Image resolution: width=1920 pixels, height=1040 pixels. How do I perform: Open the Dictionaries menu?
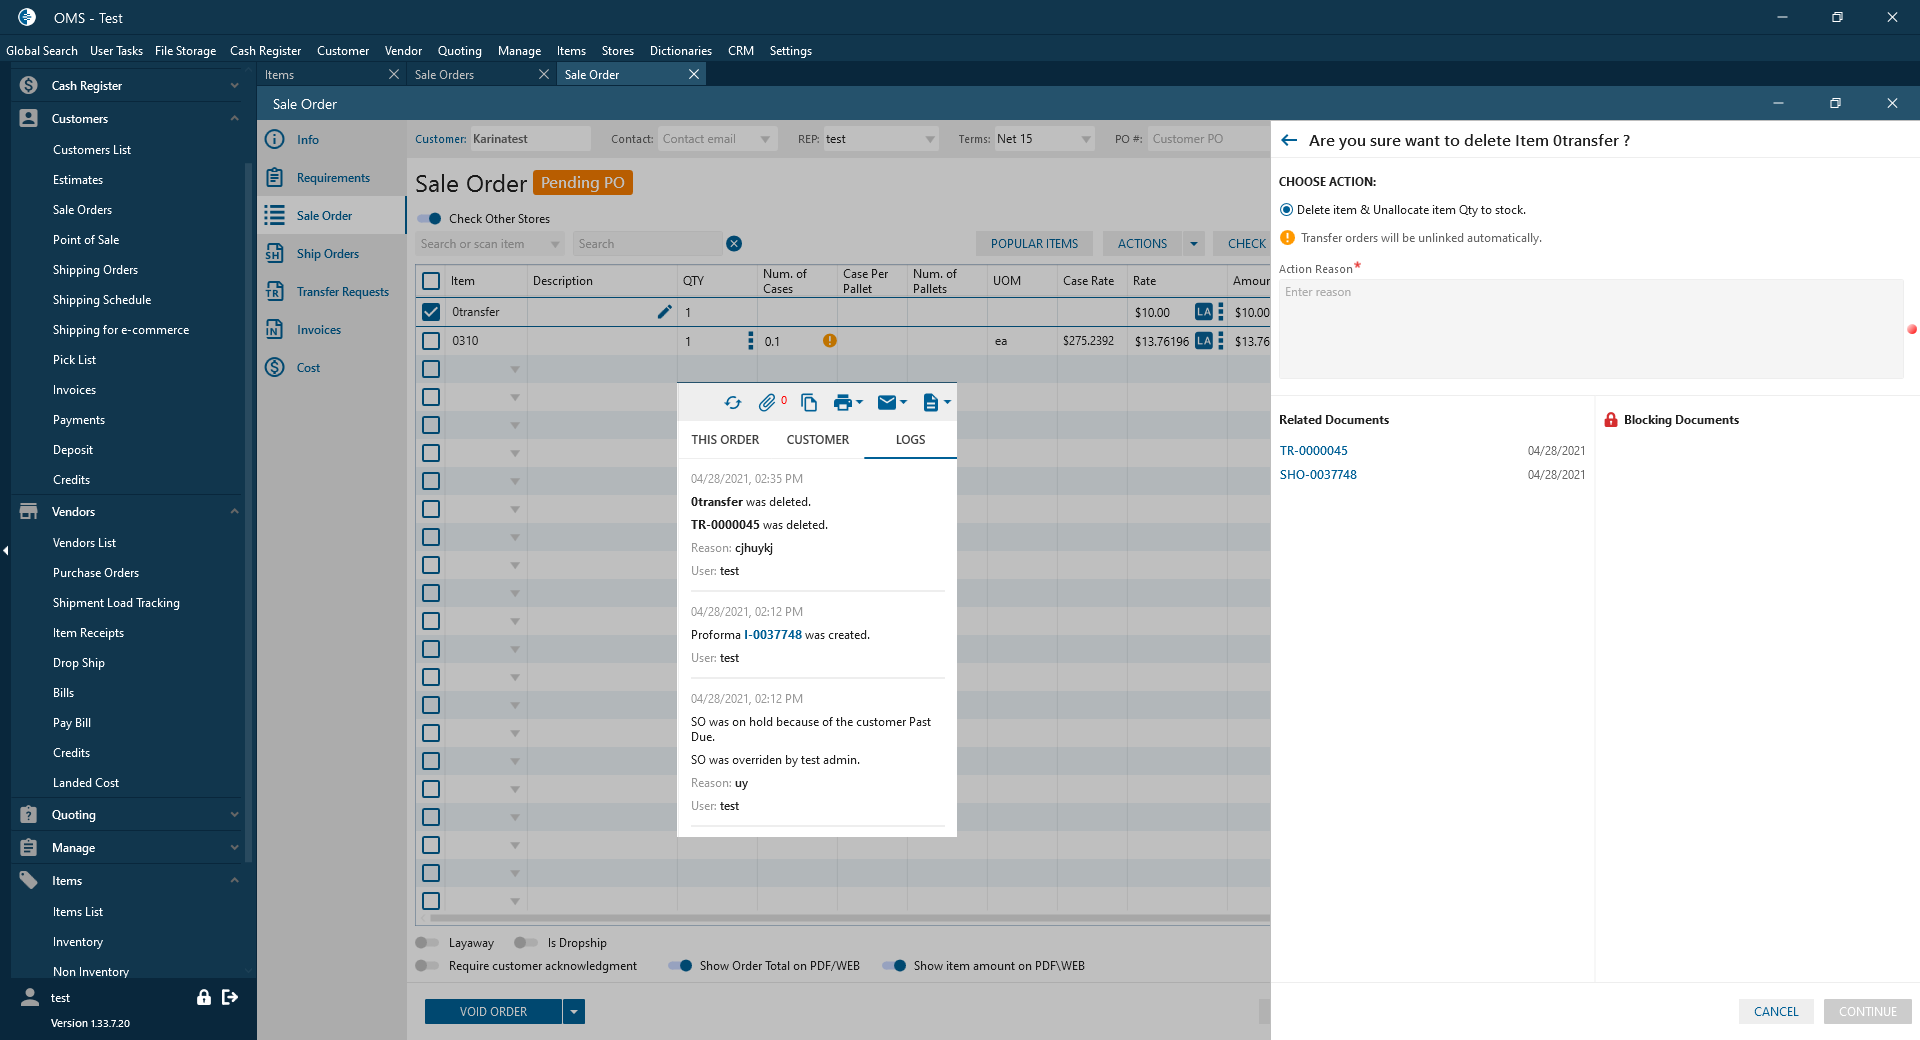681,51
